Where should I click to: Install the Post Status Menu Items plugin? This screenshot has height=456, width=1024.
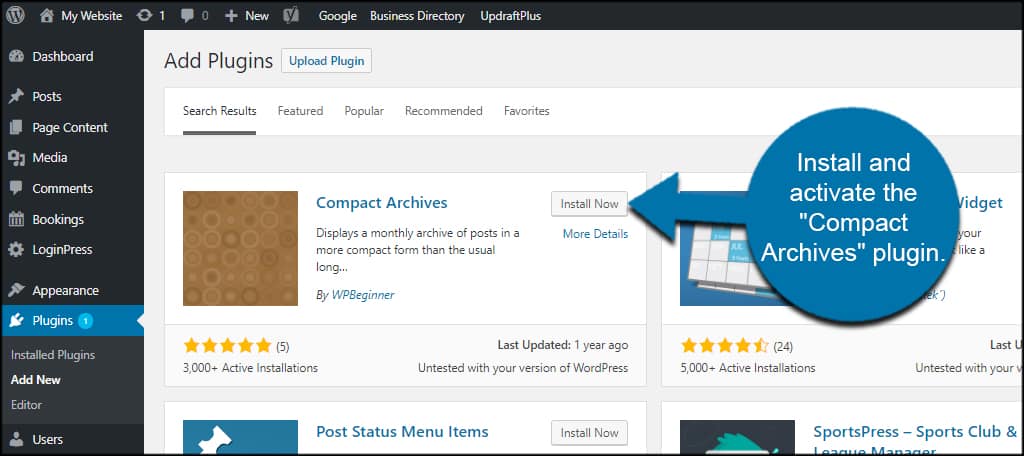coord(589,432)
